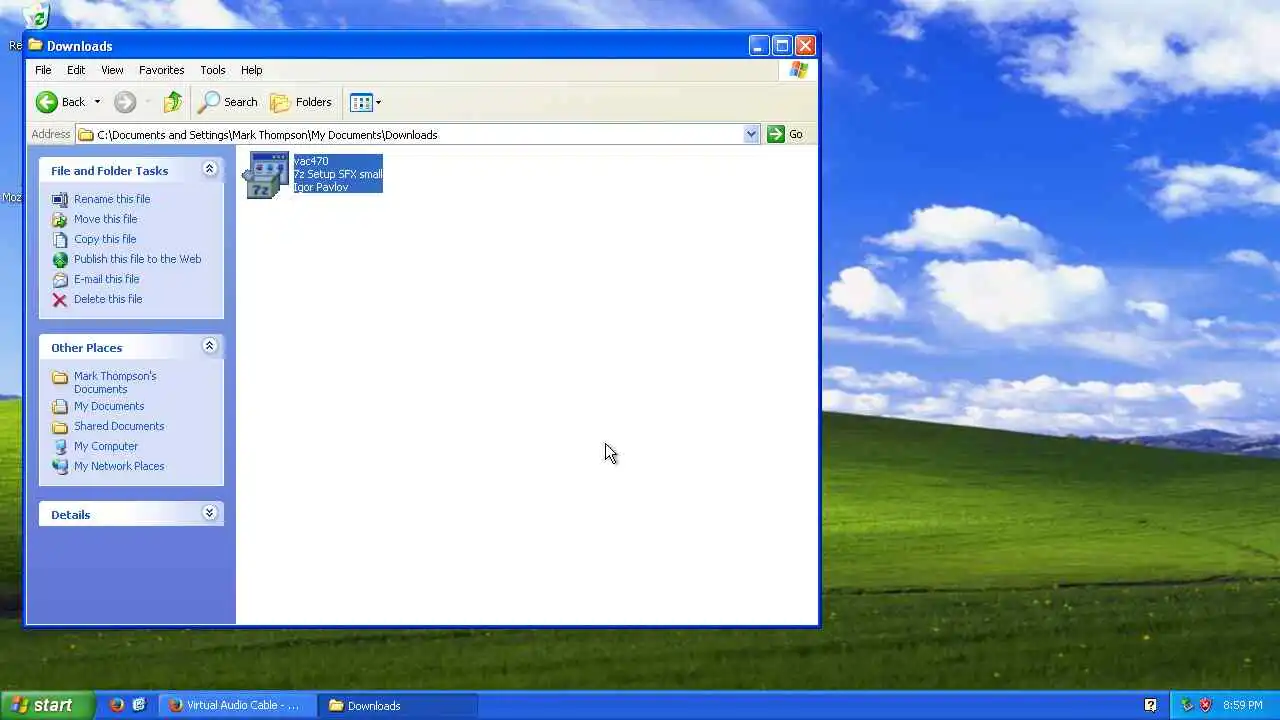Click the red security shield tray icon
This screenshot has width=1280, height=720.
point(1205,705)
